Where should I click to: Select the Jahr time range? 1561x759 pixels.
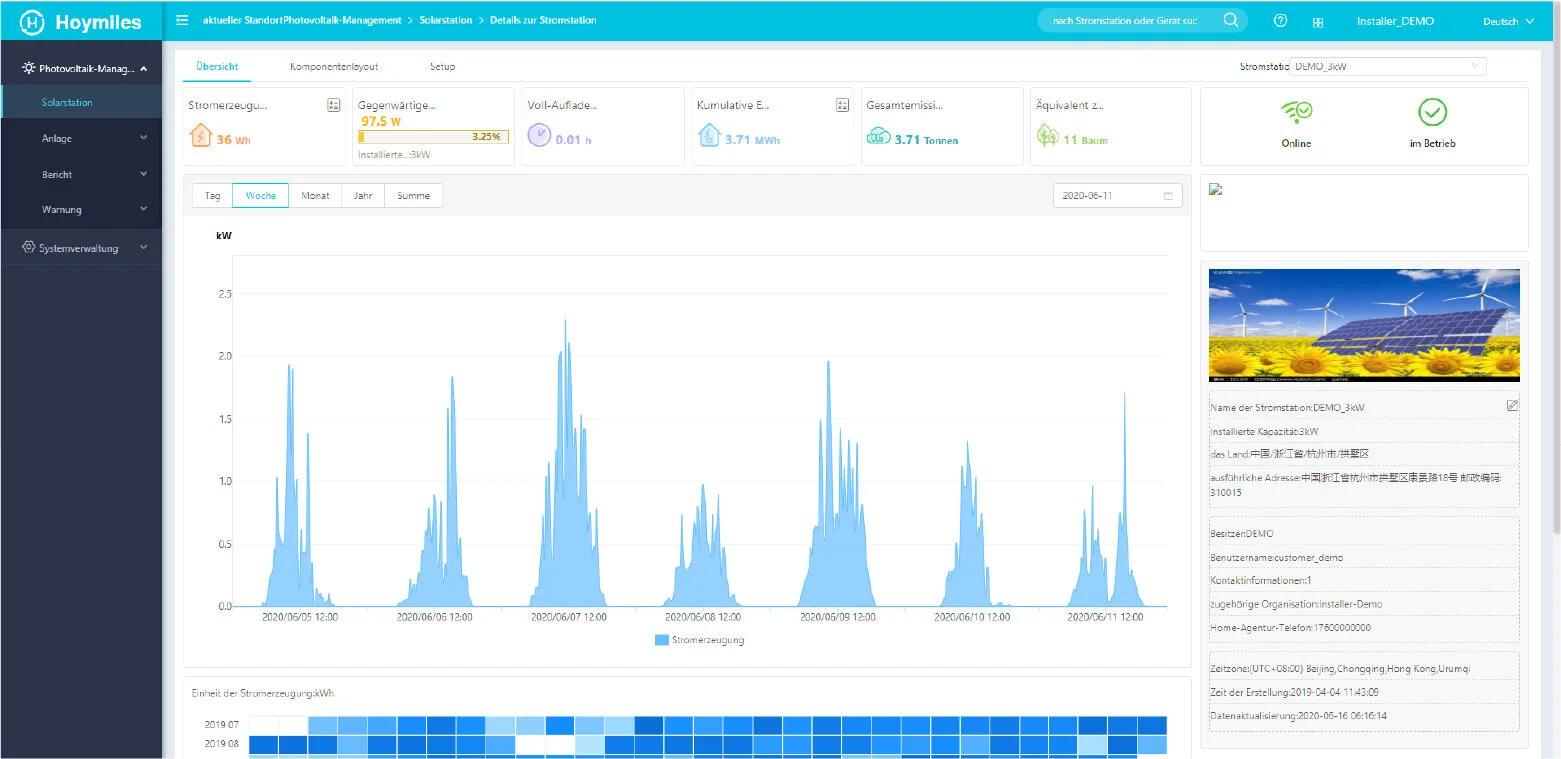(x=363, y=196)
